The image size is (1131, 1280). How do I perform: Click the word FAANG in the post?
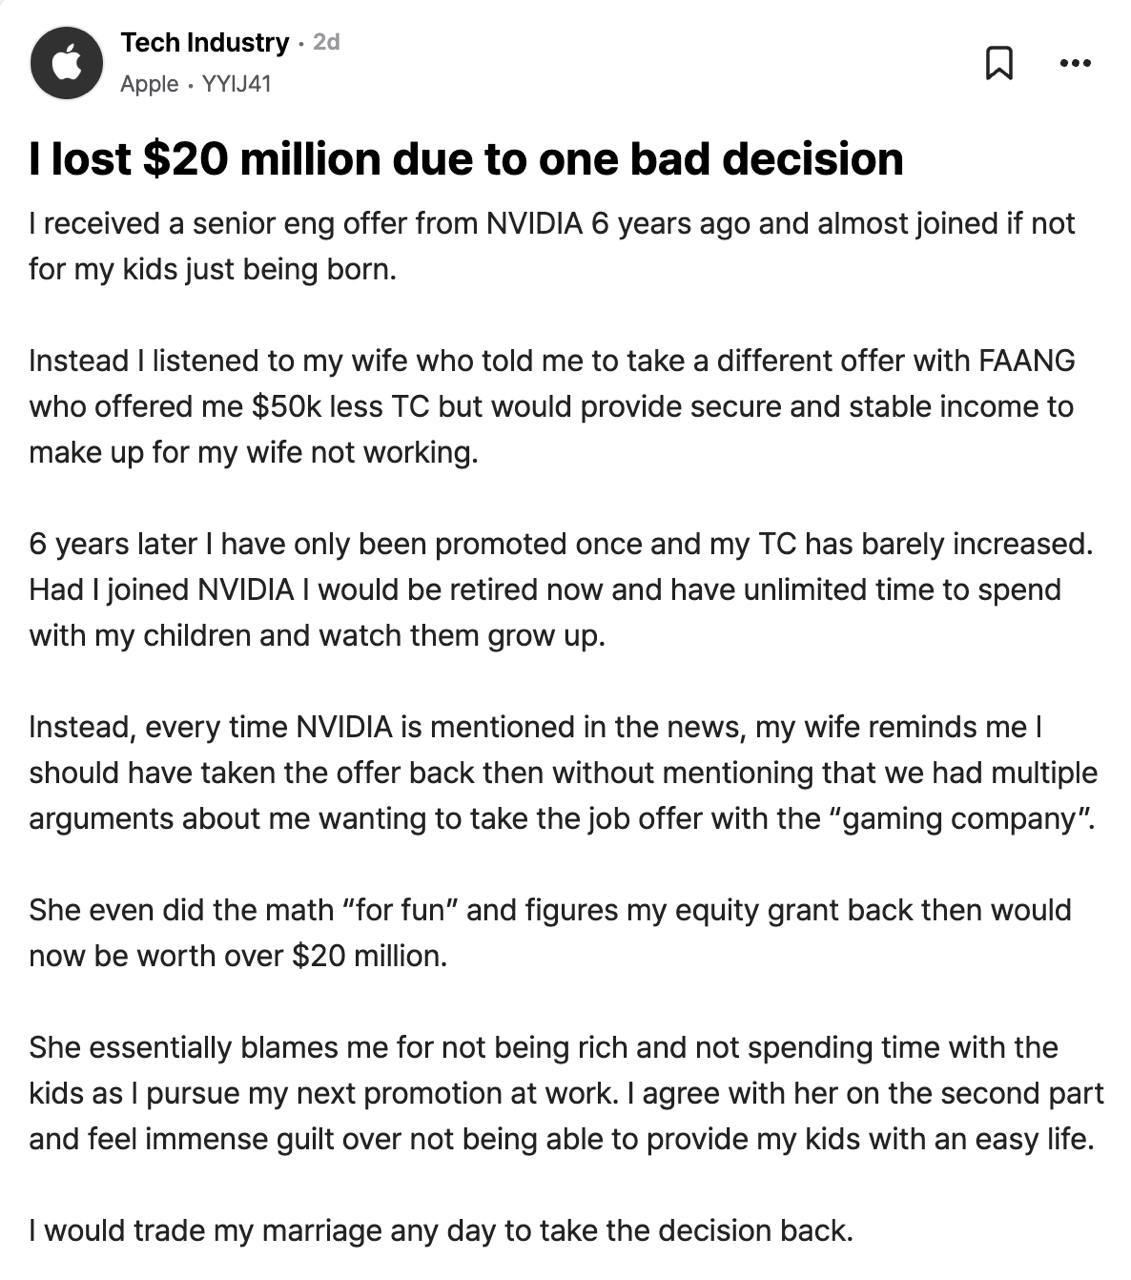(x=1026, y=360)
